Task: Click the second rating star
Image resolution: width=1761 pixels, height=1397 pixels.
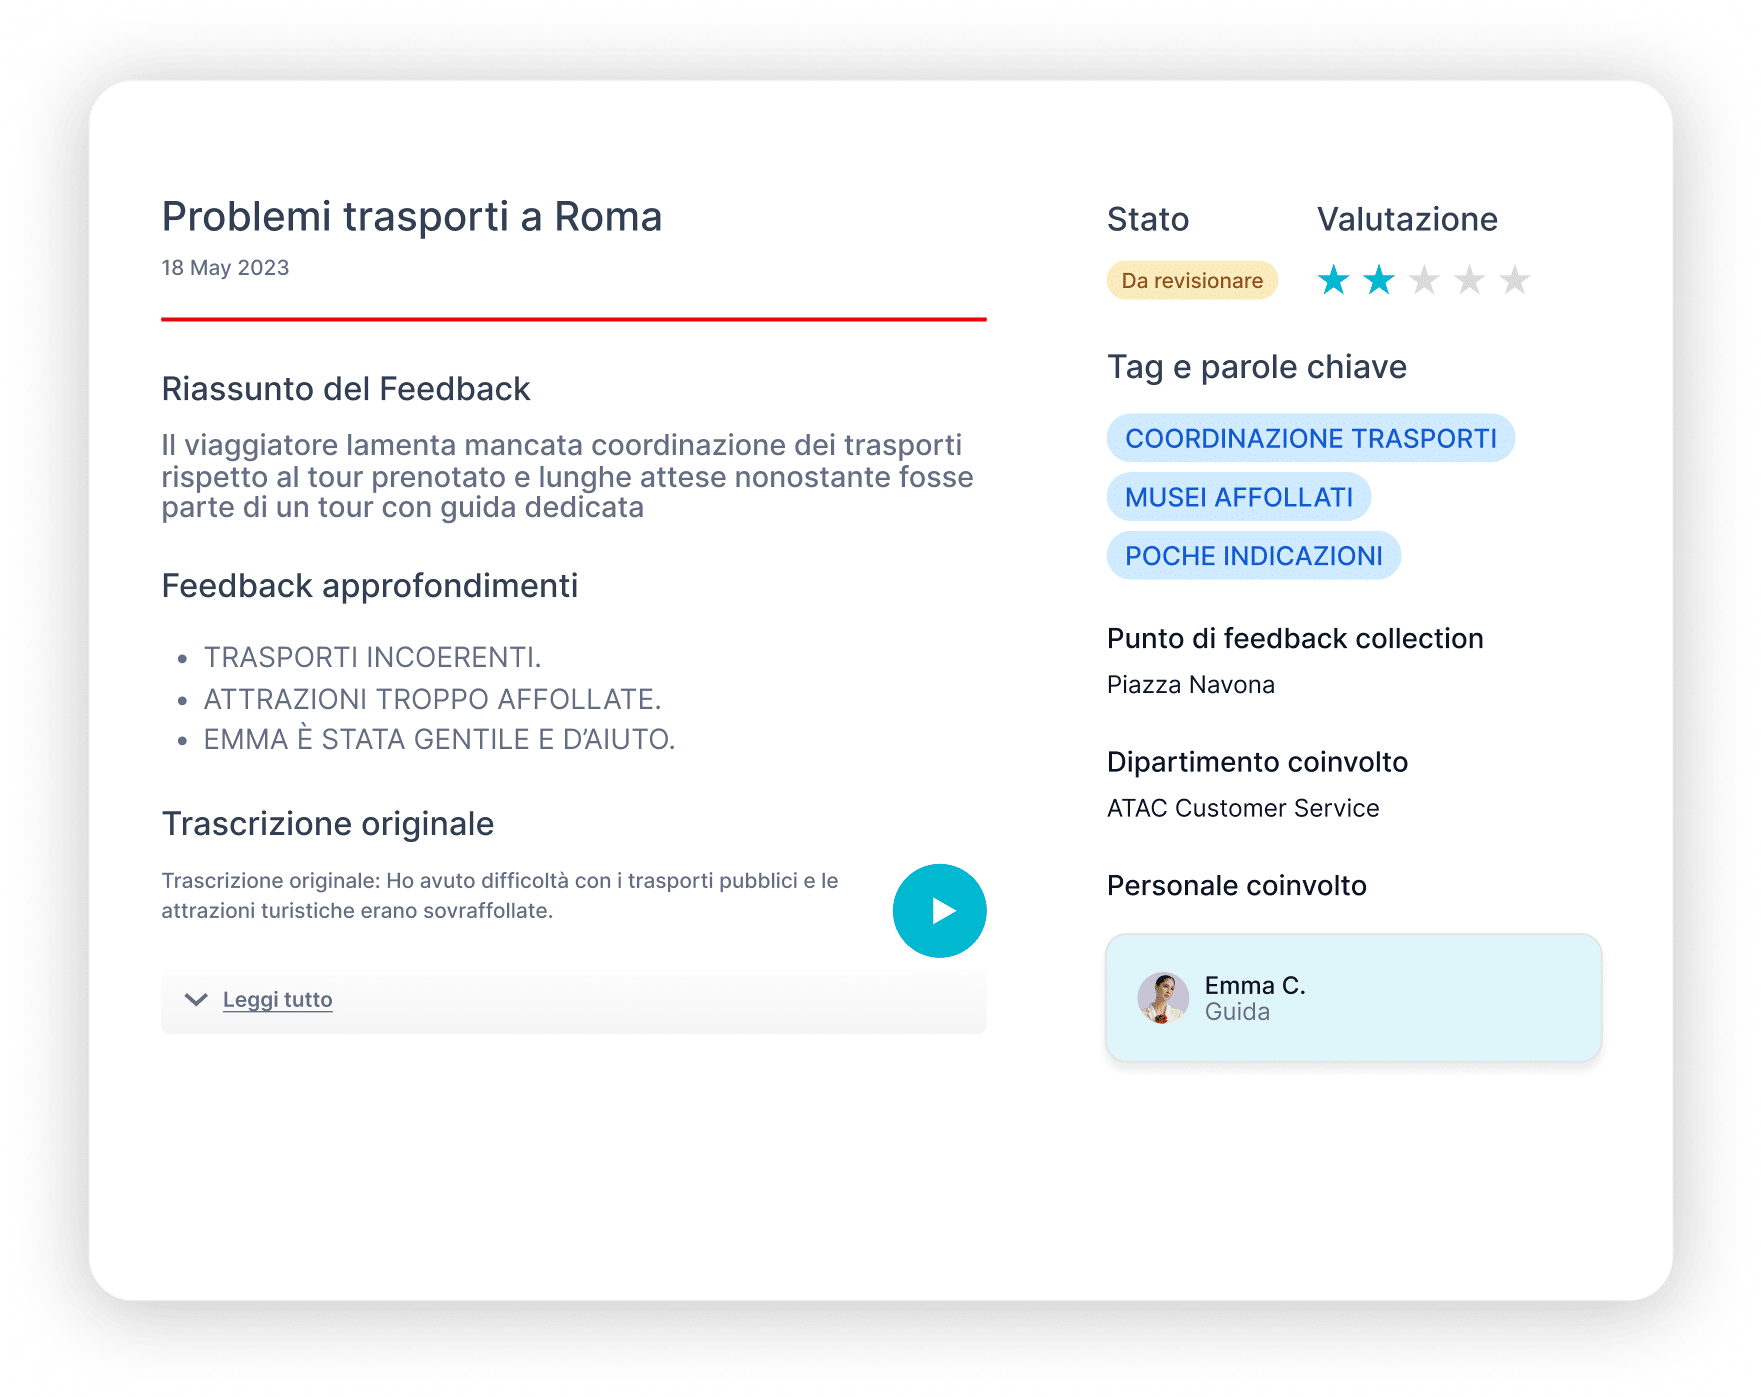Action: 1379,280
